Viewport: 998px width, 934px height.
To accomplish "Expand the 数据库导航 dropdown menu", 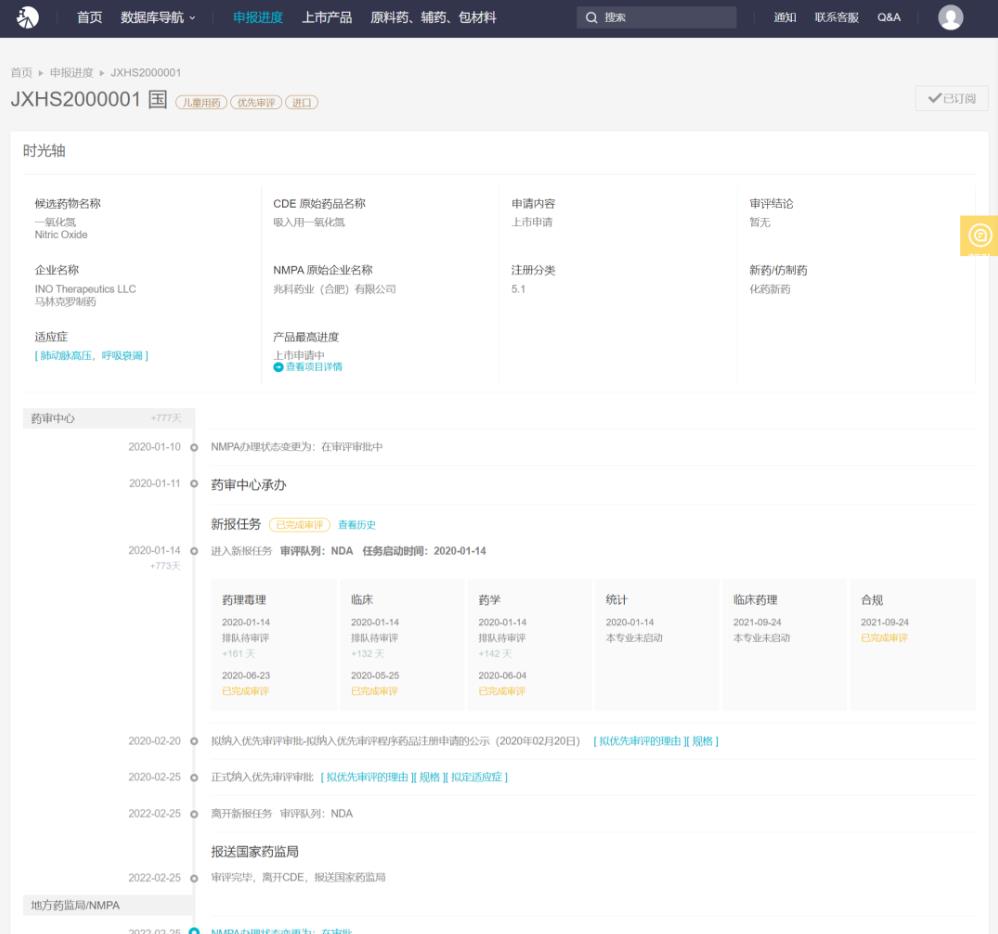I will (x=158, y=18).
